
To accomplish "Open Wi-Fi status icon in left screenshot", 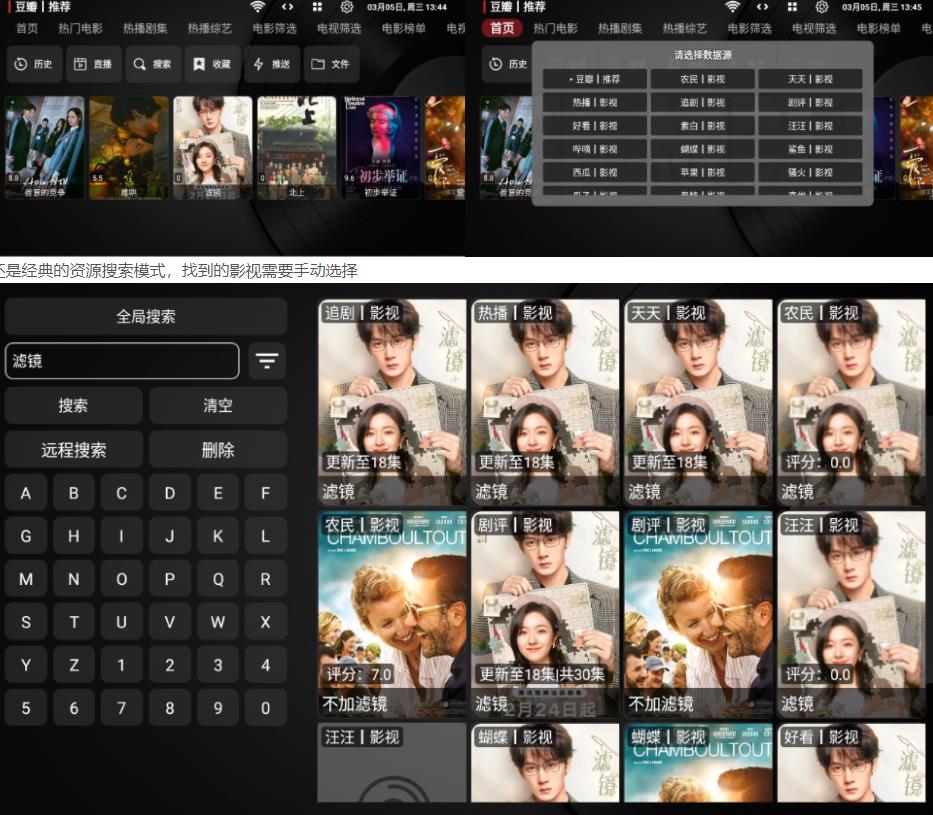I will click(257, 7).
